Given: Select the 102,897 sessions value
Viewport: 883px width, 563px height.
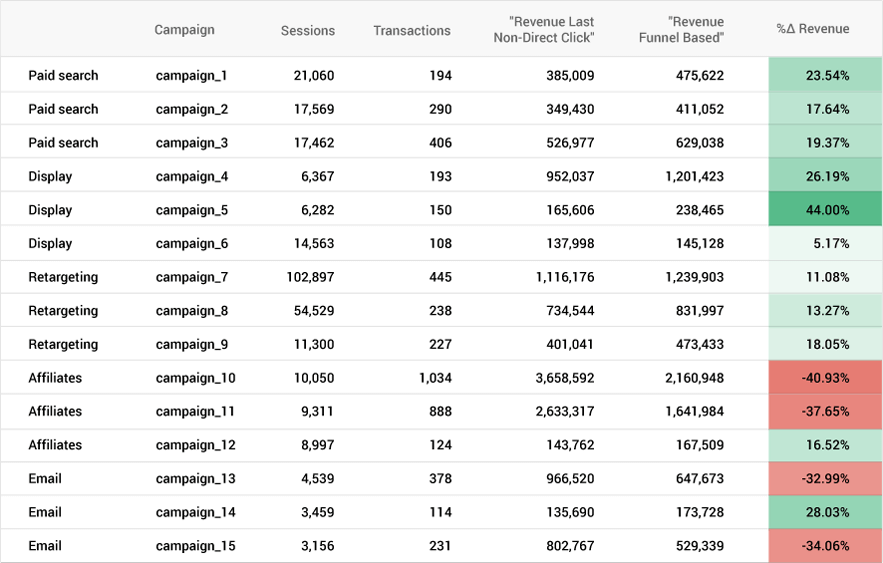Looking at the screenshot, I should (310, 277).
